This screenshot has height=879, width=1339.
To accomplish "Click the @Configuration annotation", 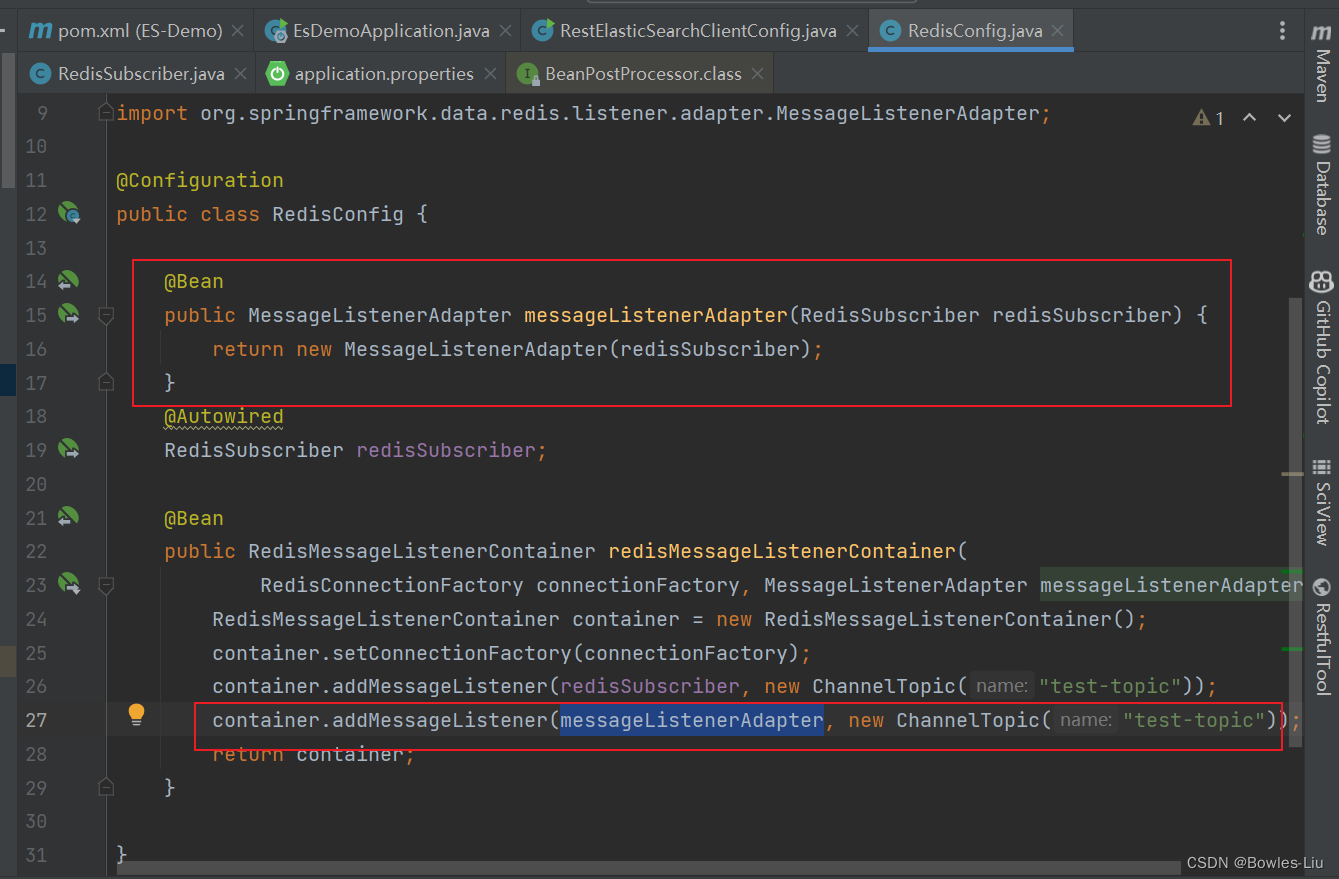I will [x=200, y=180].
